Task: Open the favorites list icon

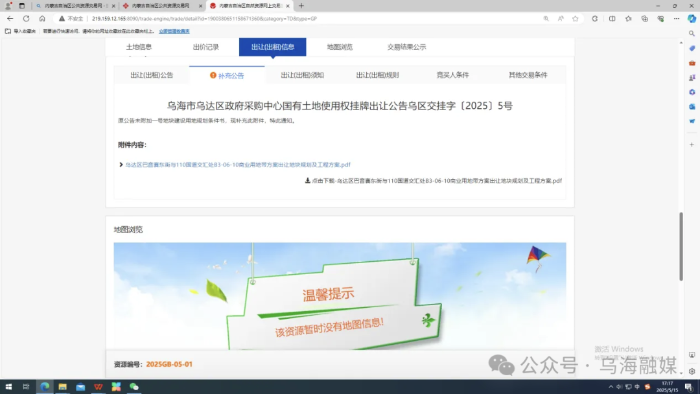Action: coord(628,19)
